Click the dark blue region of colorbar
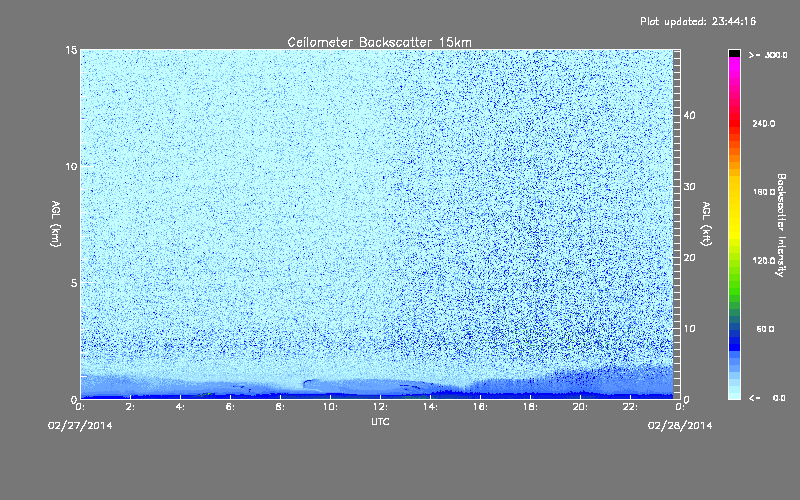This screenshot has width=800, height=500. tap(734, 339)
